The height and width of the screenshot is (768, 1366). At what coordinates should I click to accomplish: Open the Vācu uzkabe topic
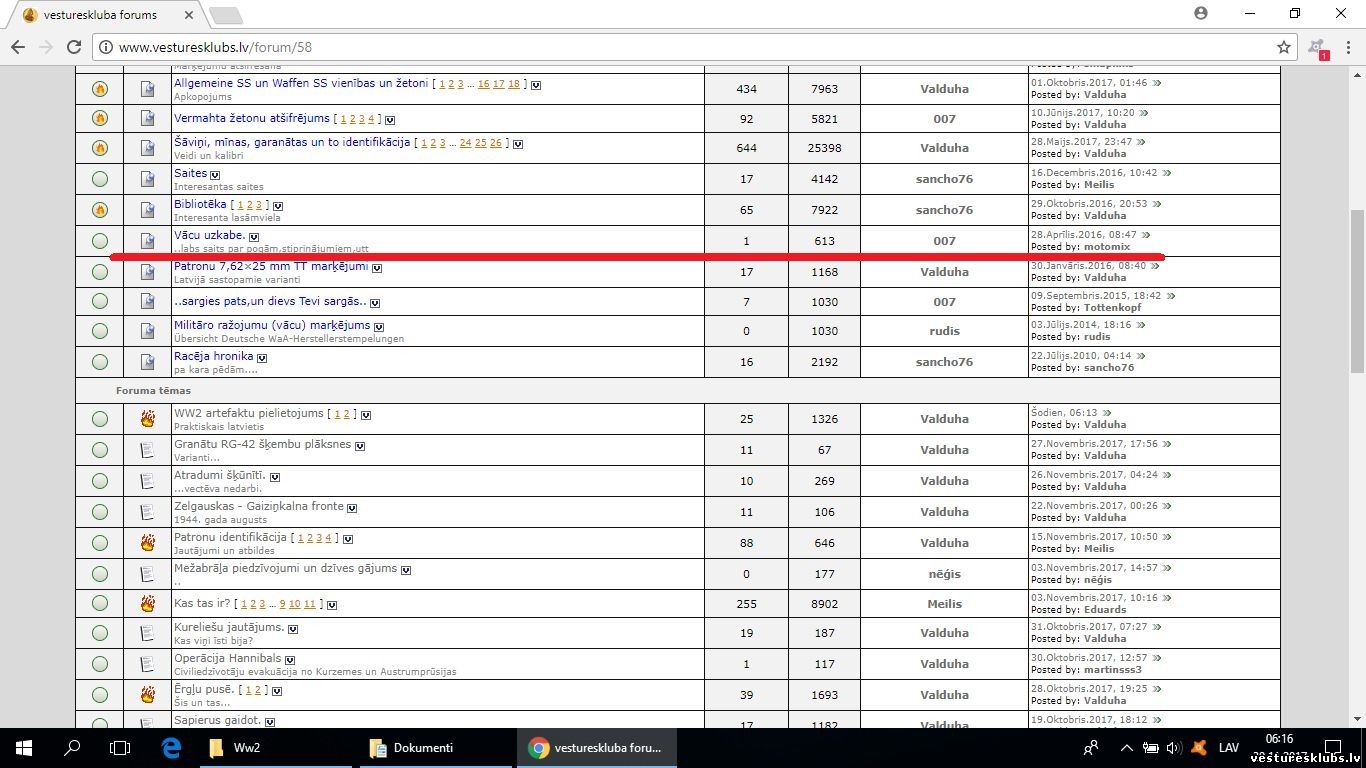click(x=209, y=235)
